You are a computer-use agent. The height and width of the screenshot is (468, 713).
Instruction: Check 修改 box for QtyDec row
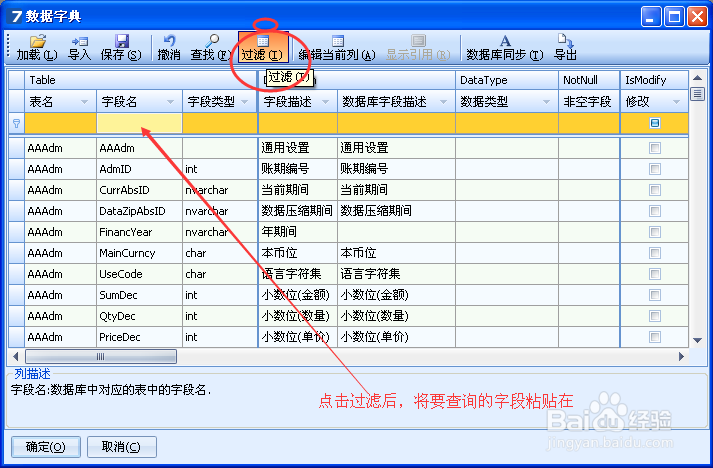click(x=655, y=316)
